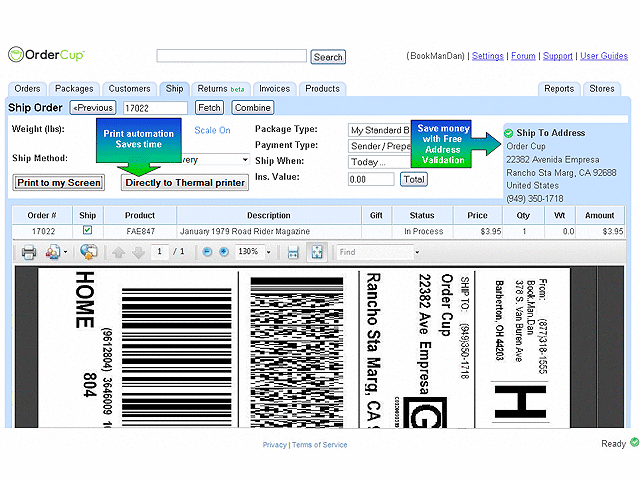Click the page number field showing 1
The height and width of the screenshot is (480, 640).
click(160, 252)
